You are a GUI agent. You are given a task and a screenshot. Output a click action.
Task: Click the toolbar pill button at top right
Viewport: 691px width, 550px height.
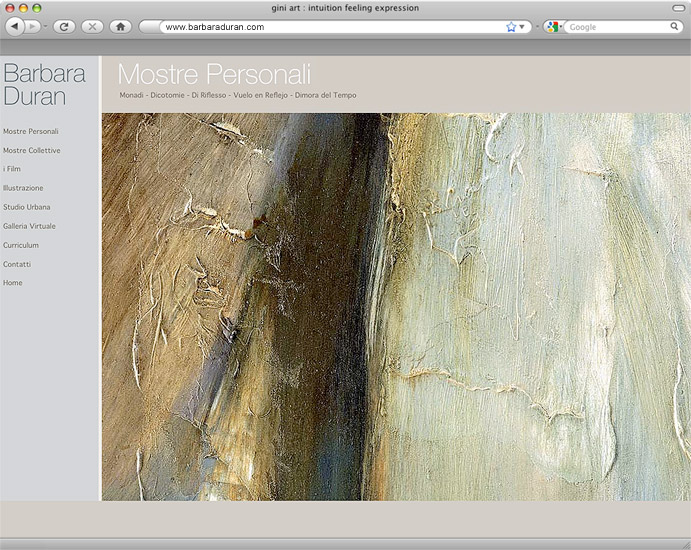[678, 8]
